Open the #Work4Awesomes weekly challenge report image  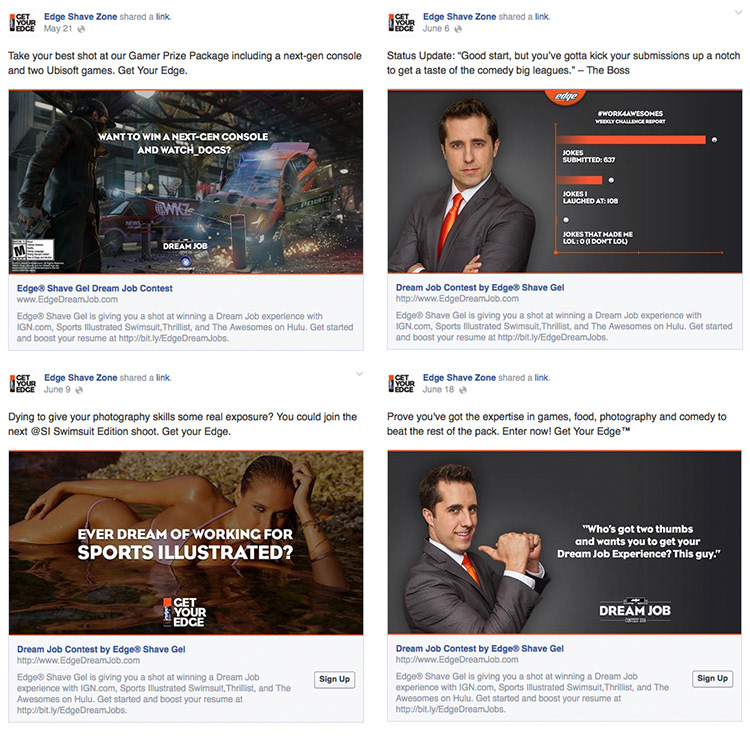[x=565, y=181]
